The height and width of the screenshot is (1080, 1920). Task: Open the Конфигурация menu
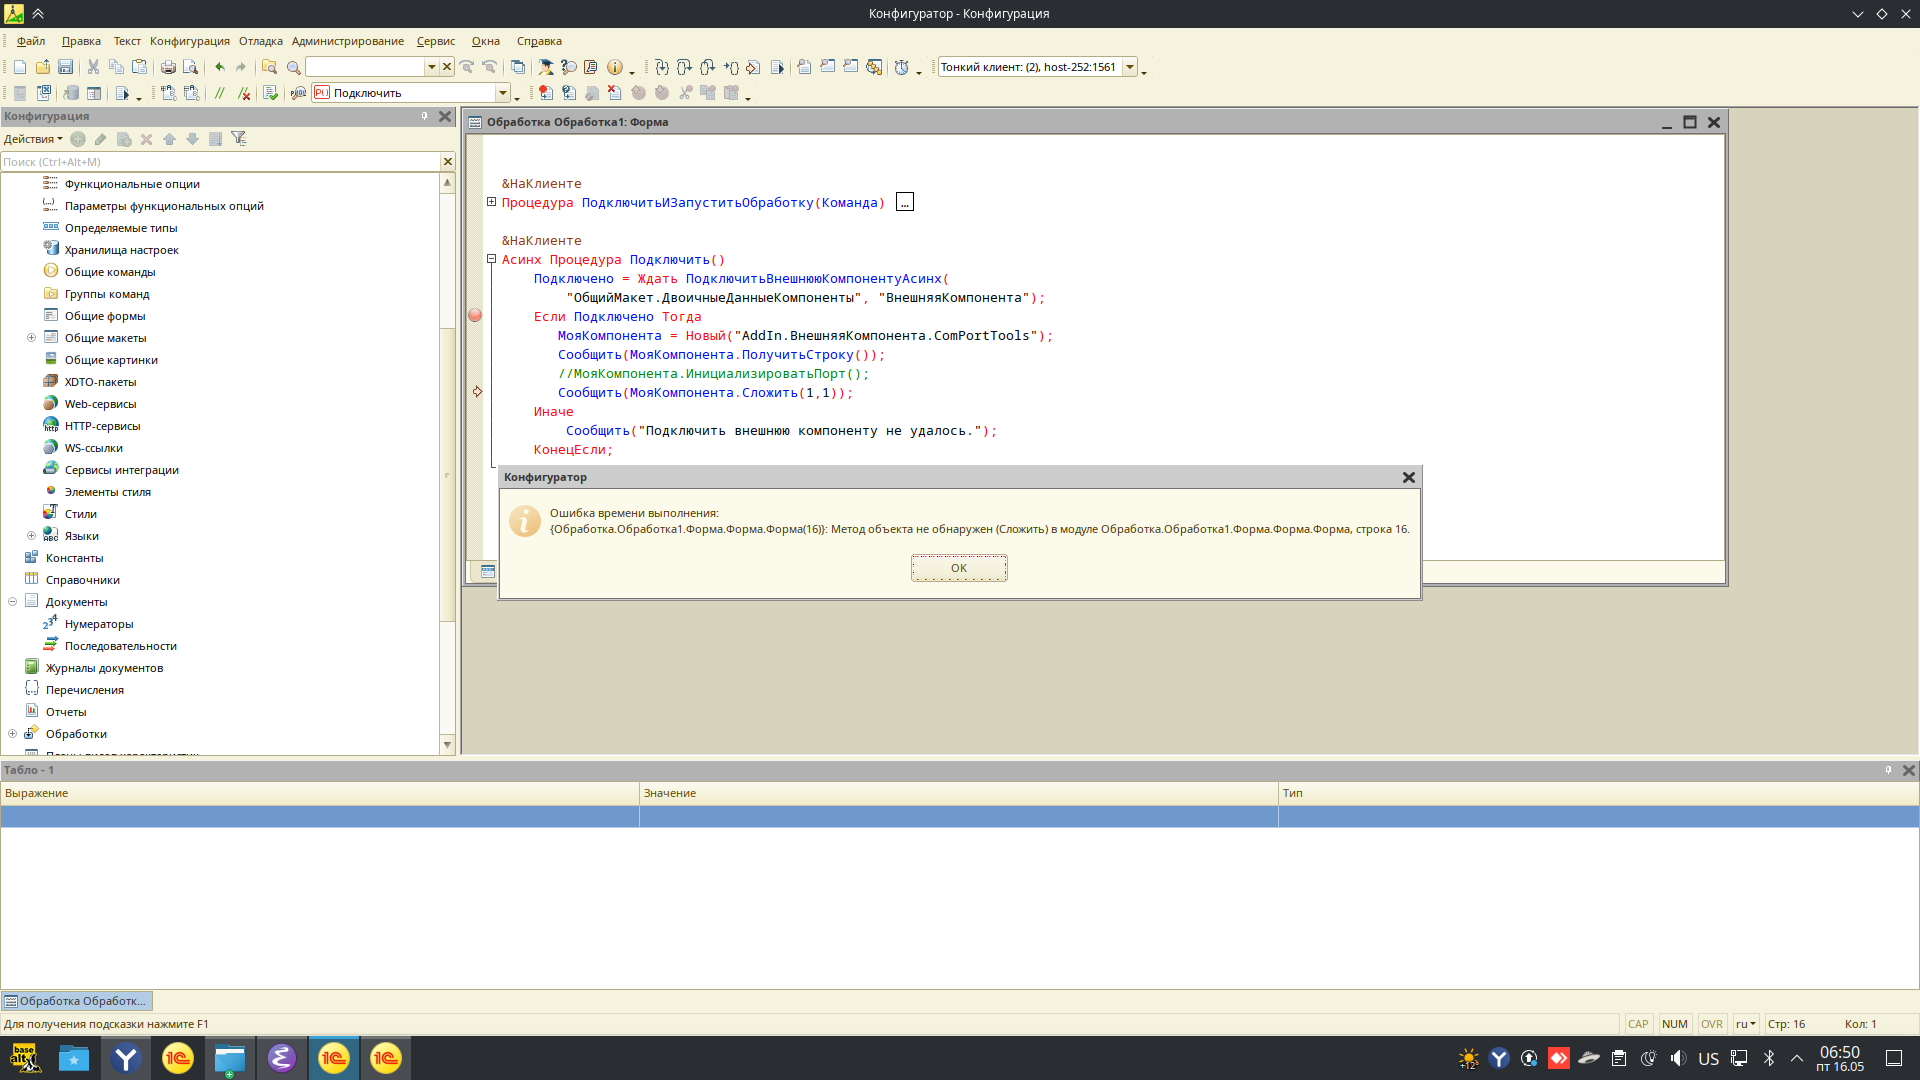190,41
